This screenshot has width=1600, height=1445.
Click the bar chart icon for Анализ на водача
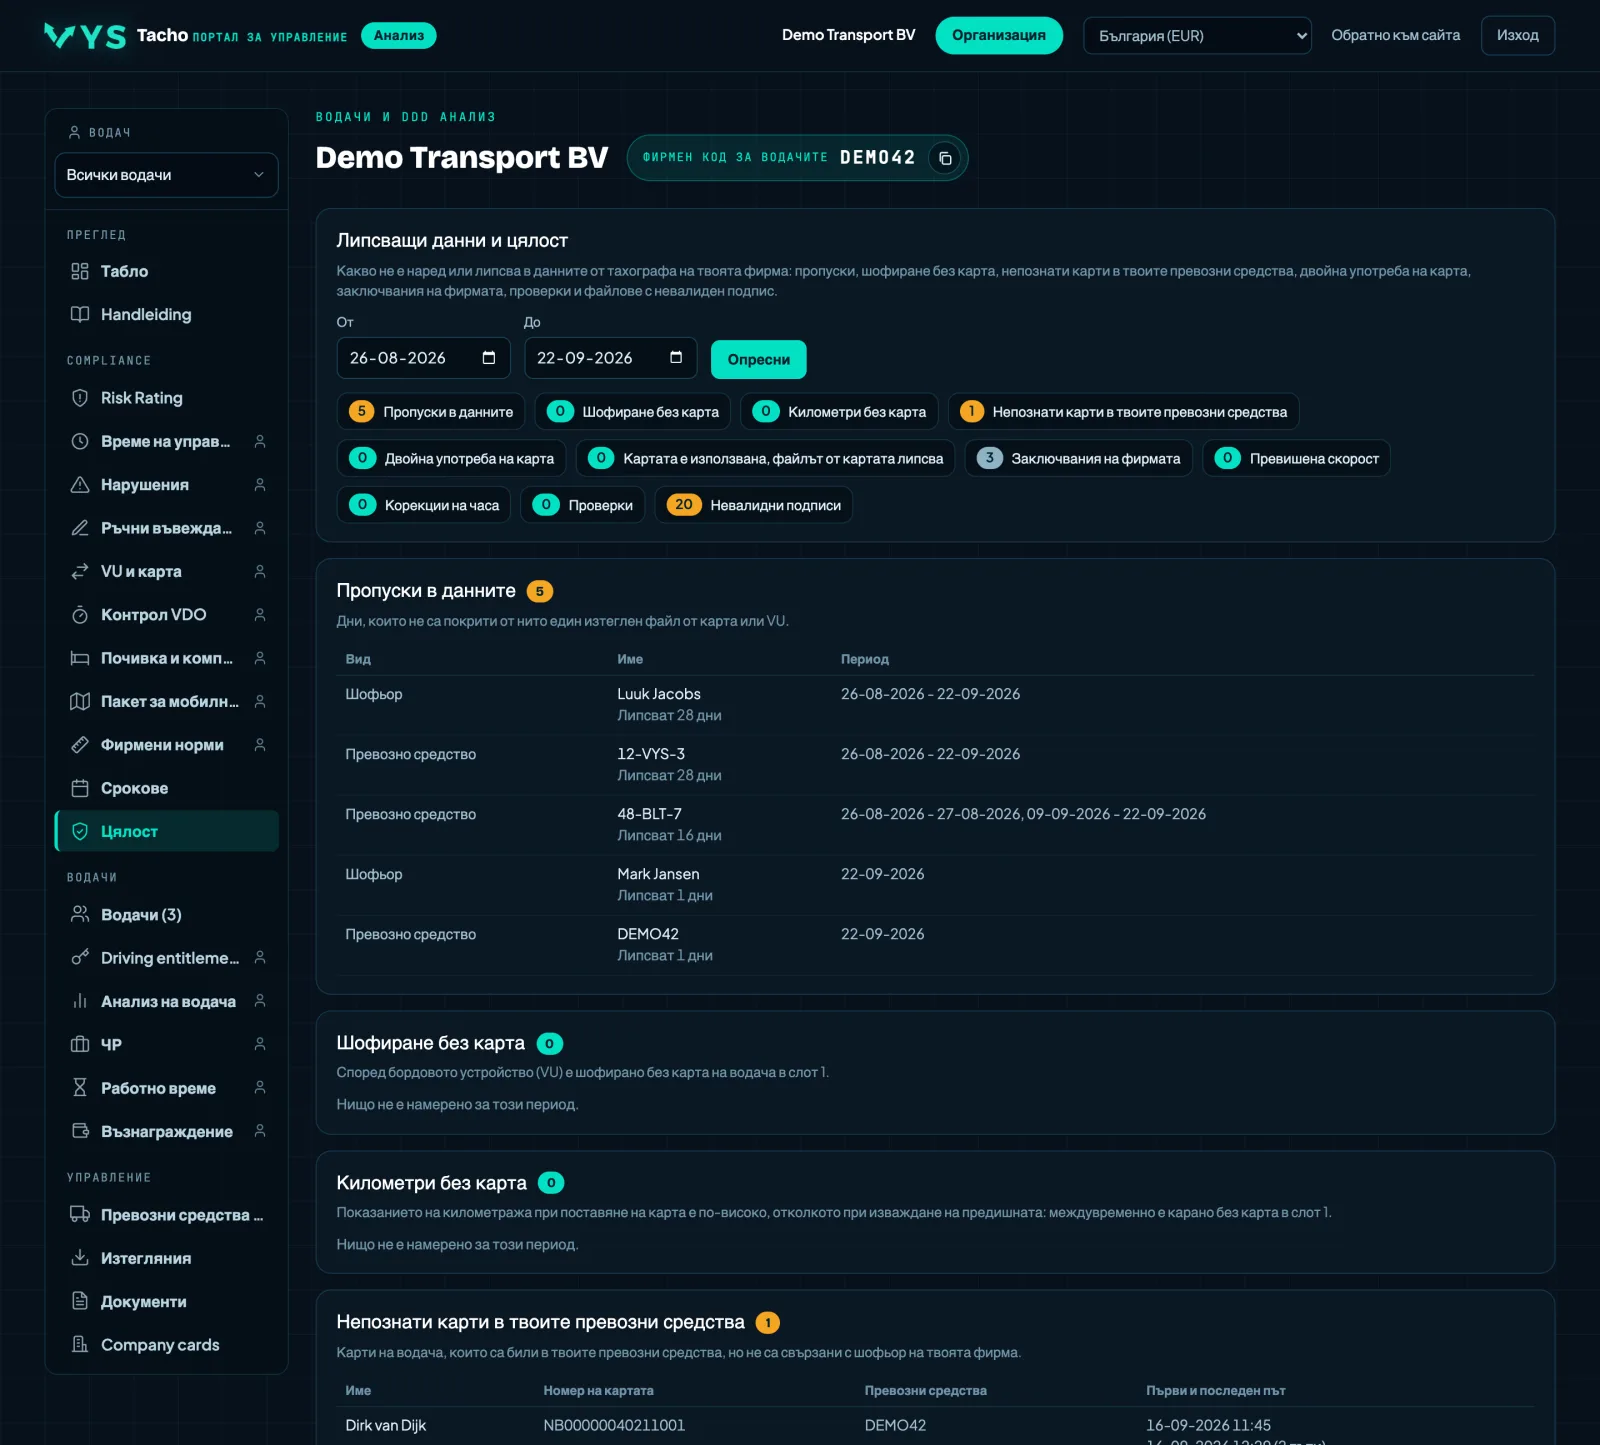pyautogui.click(x=80, y=1001)
